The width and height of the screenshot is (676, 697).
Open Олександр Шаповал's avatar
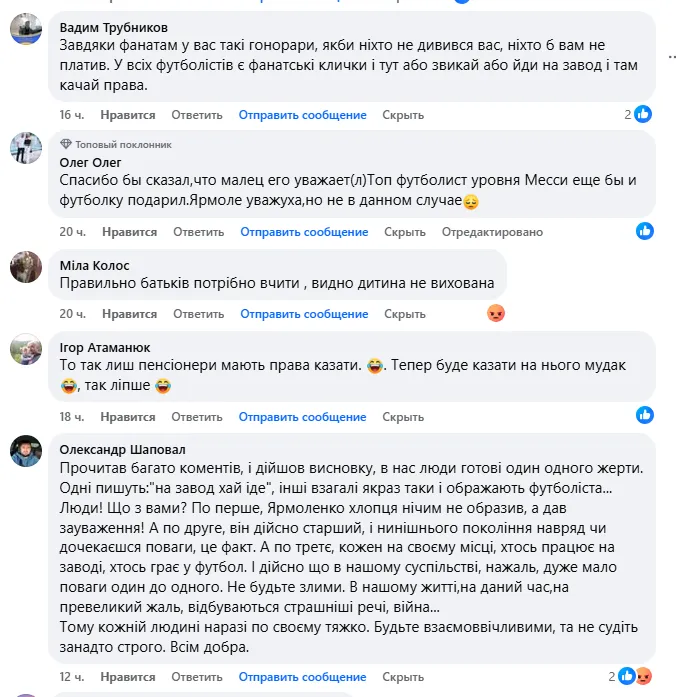(x=26, y=450)
